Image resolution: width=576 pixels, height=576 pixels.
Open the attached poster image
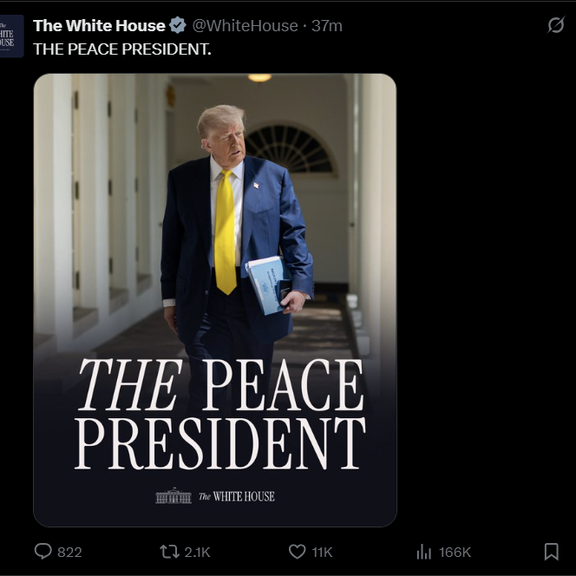click(x=215, y=300)
